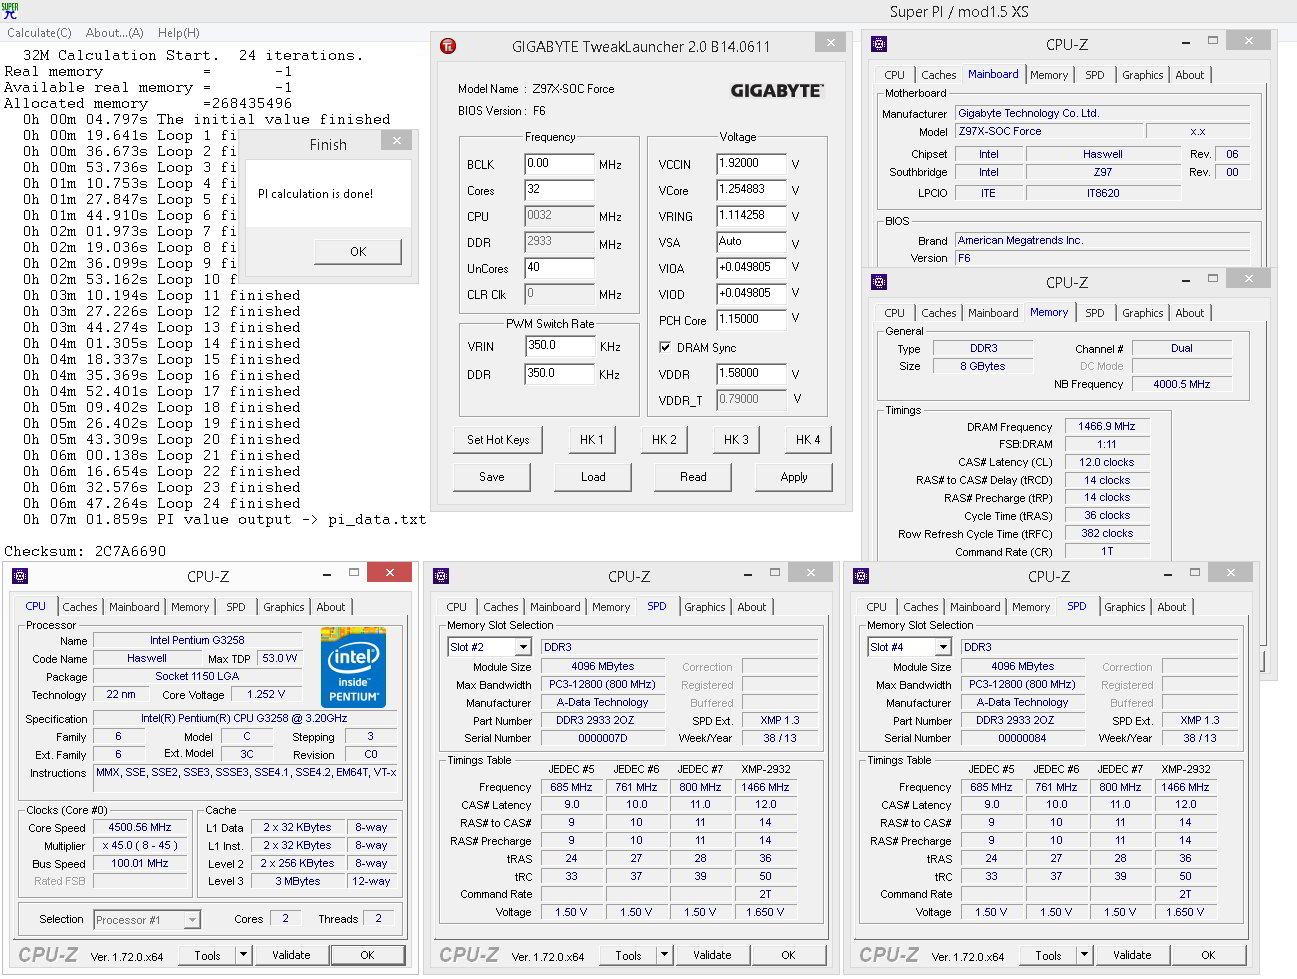Open the Help(H) menu
1297x979 pixels.
[x=179, y=33]
